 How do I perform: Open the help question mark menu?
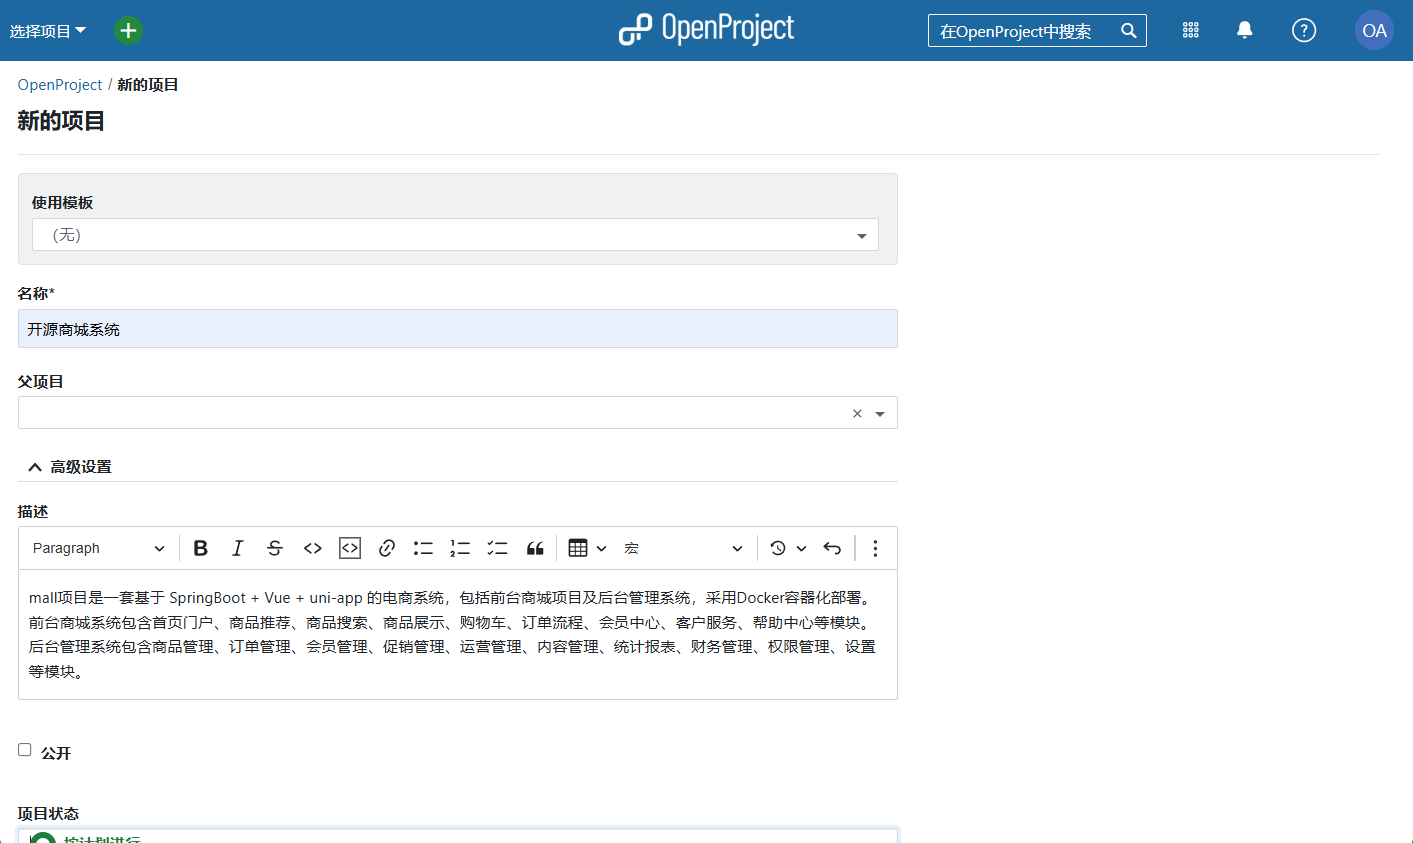coord(1304,30)
